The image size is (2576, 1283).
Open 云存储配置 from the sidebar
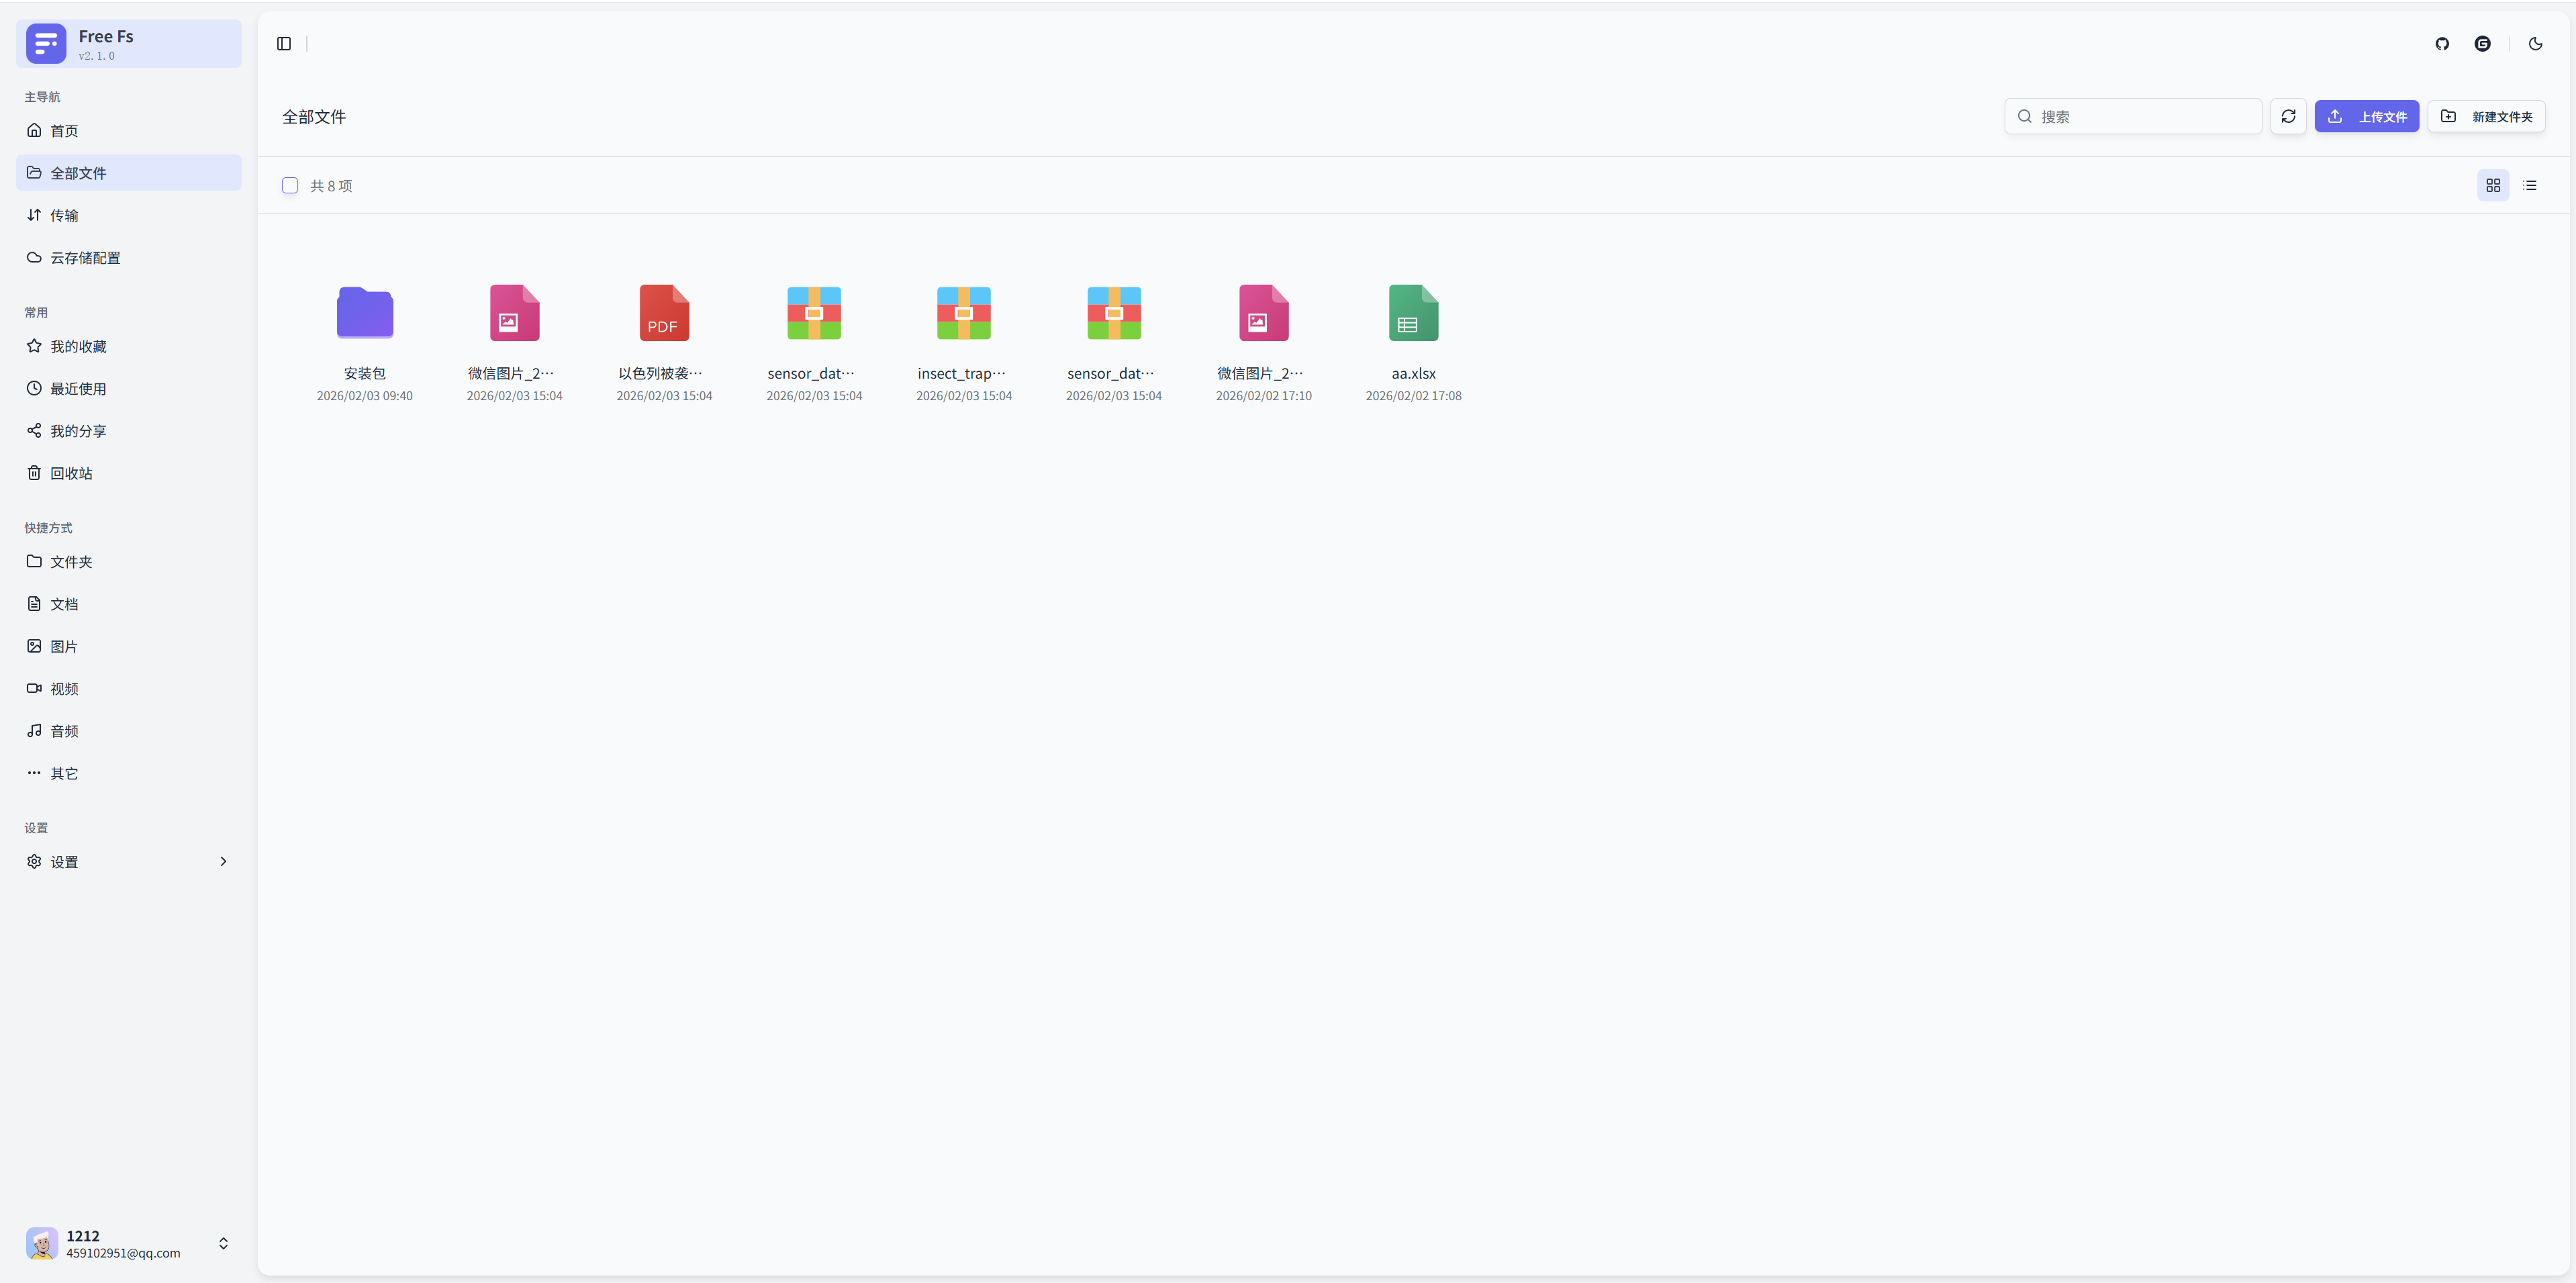tap(85, 257)
